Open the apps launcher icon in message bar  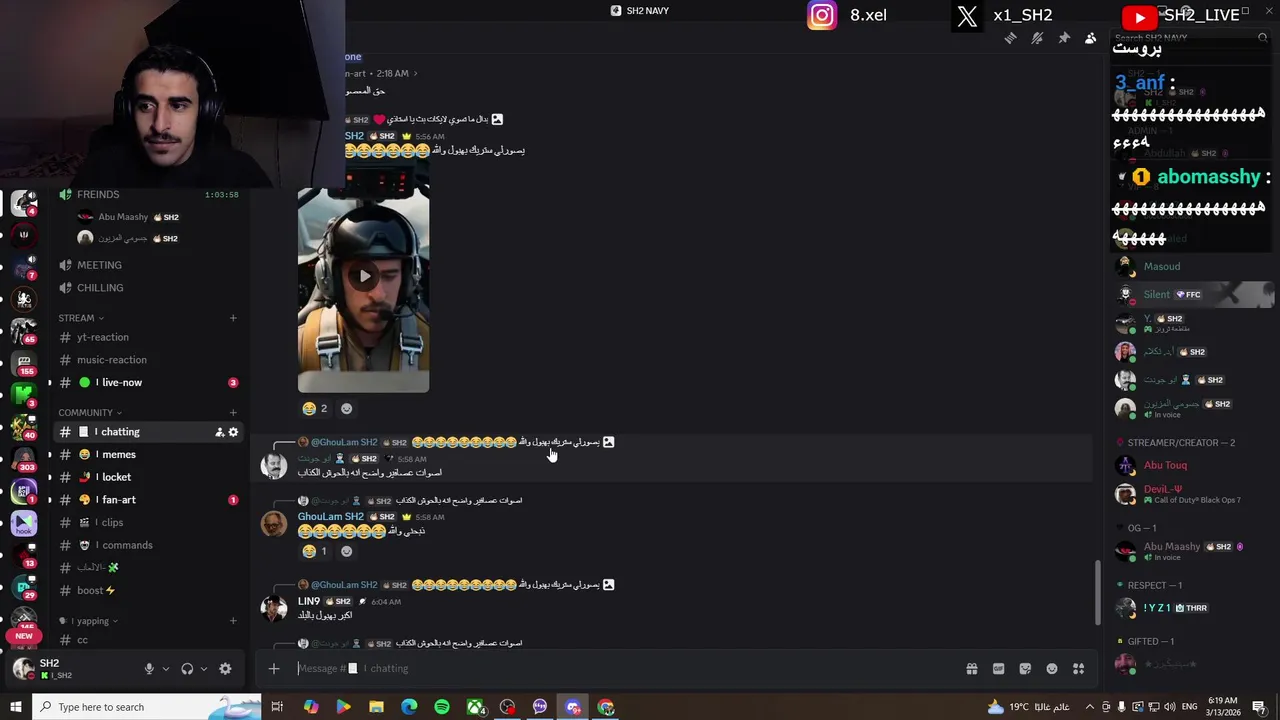tap(1079, 669)
